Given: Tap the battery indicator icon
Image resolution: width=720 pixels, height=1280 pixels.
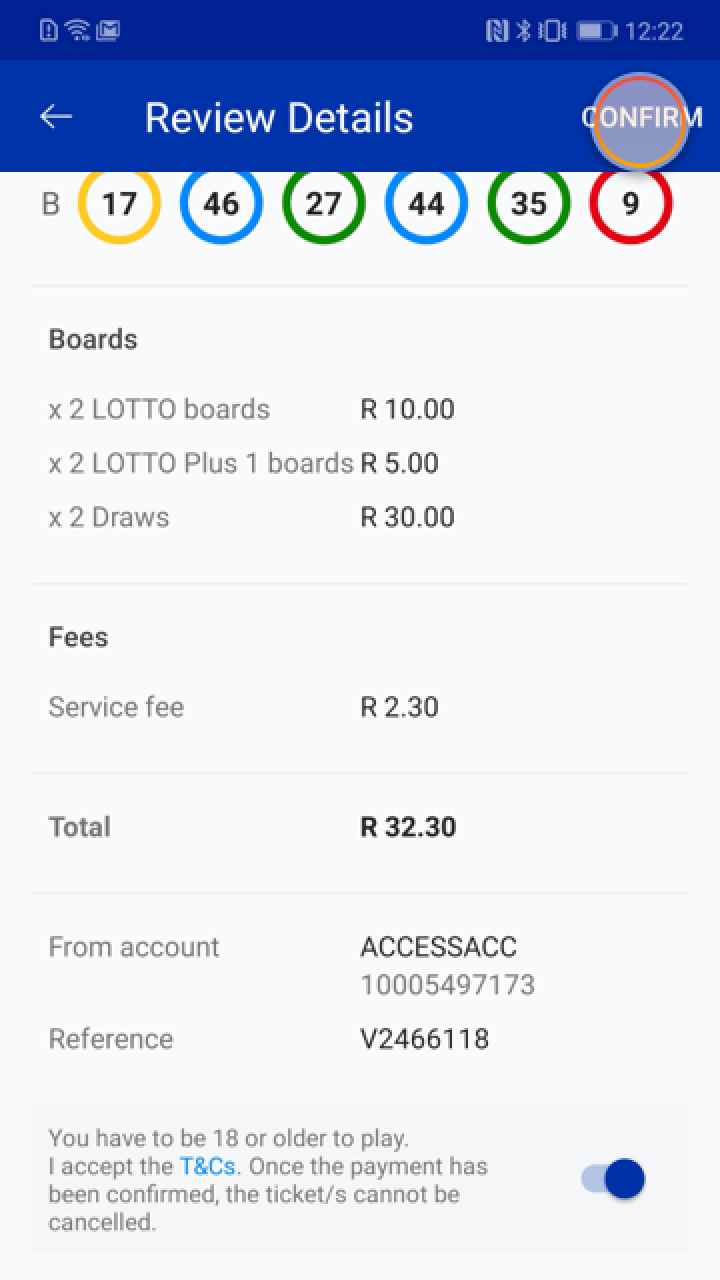Looking at the screenshot, I should (x=596, y=31).
